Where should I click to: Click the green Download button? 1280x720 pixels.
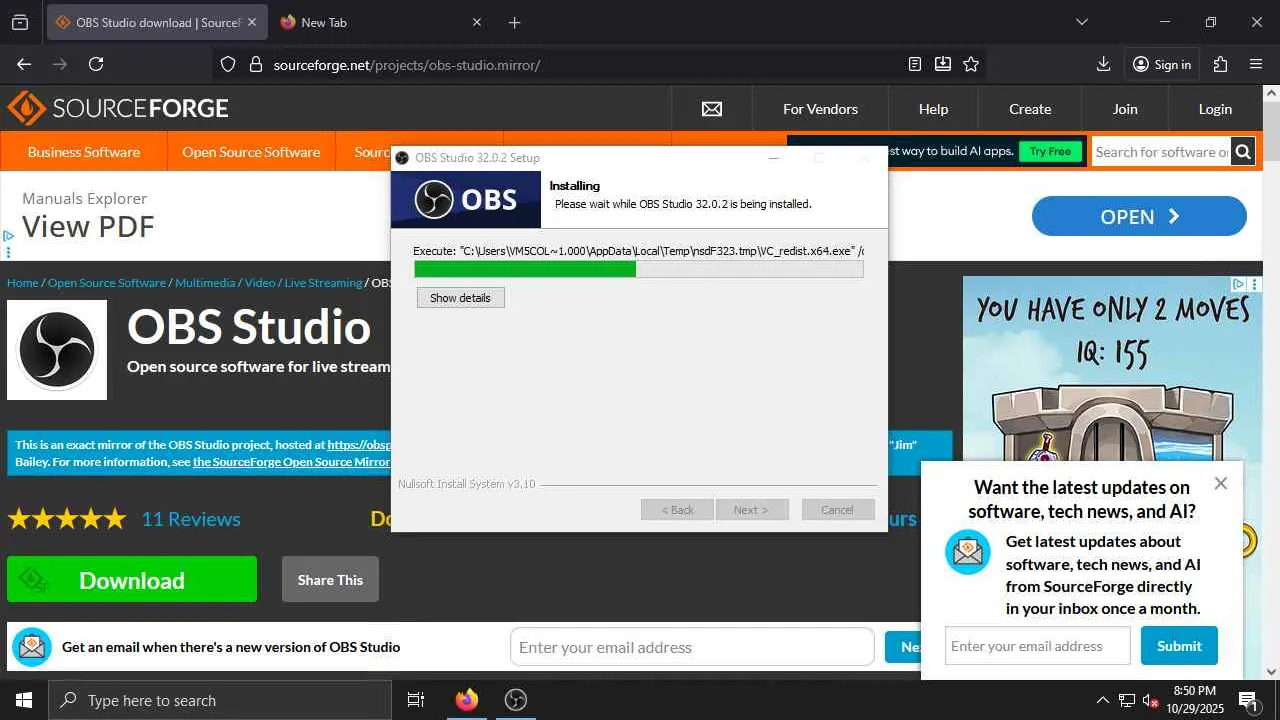(x=132, y=580)
